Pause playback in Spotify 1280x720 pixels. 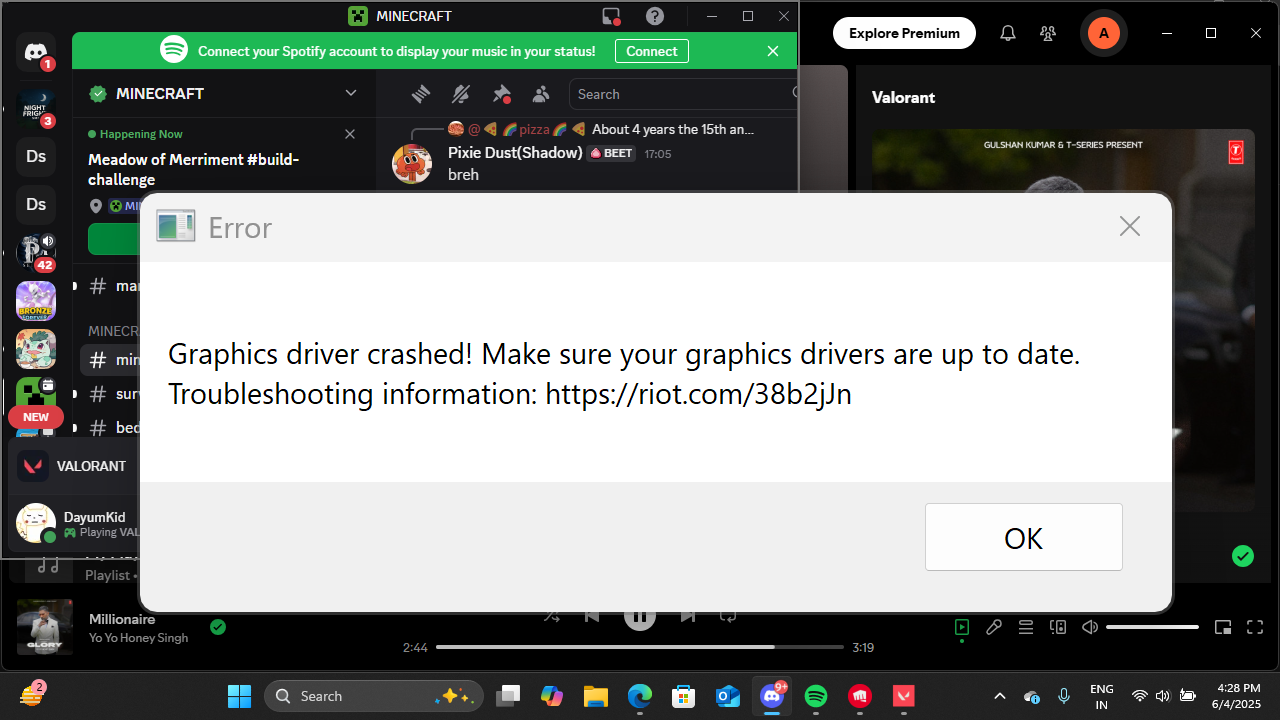click(x=640, y=615)
